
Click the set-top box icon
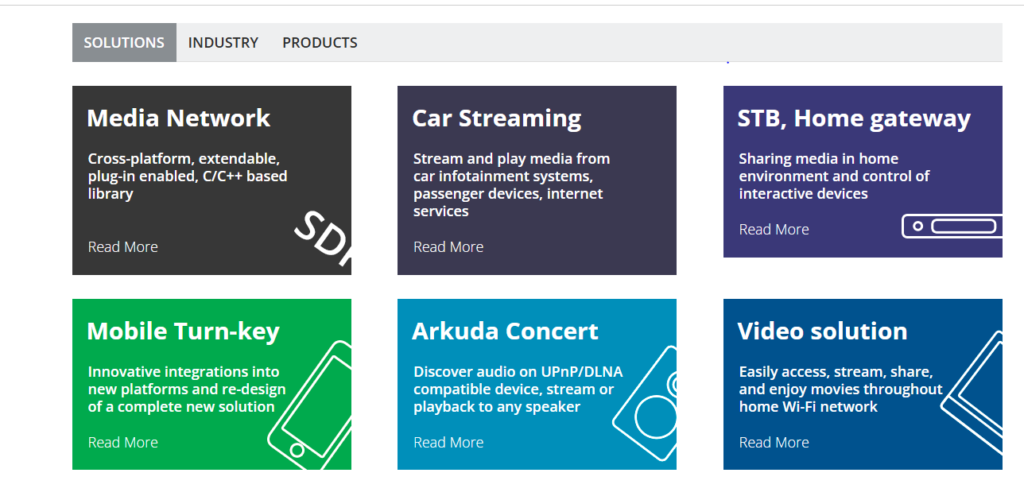[951, 226]
